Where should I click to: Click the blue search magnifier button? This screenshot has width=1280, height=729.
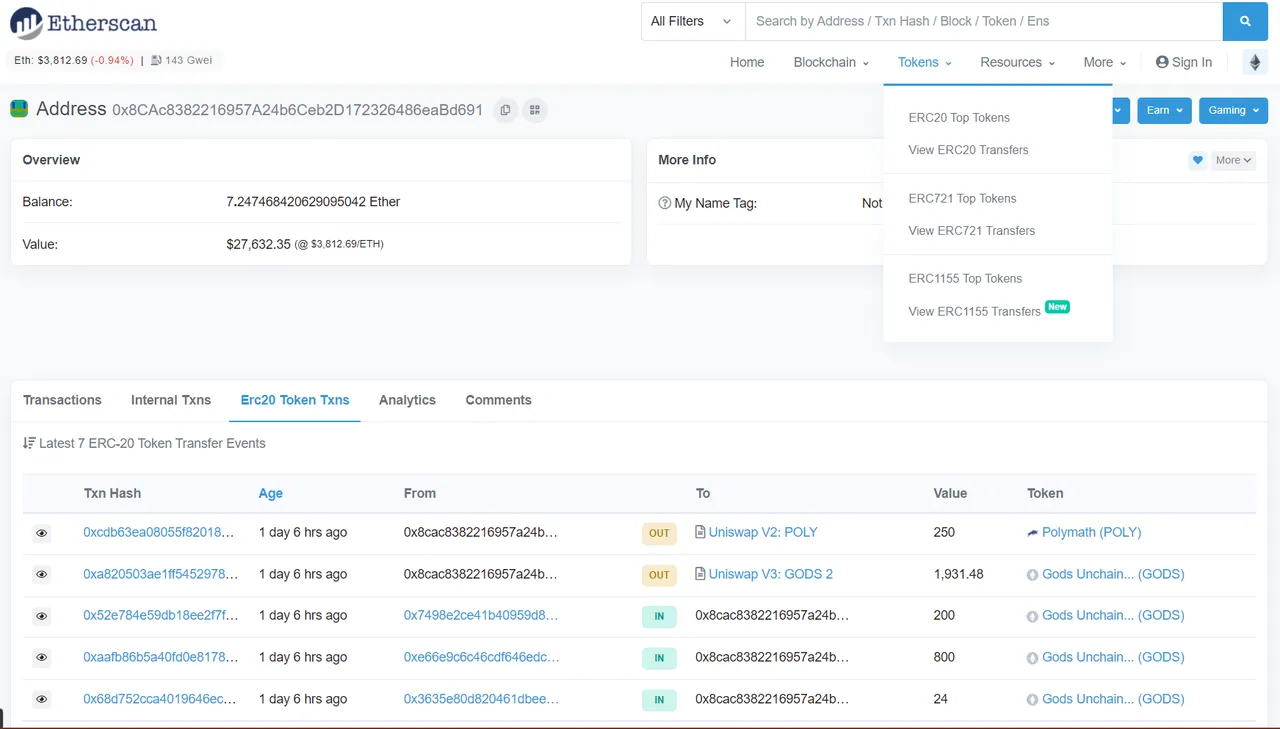[x=1245, y=21]
